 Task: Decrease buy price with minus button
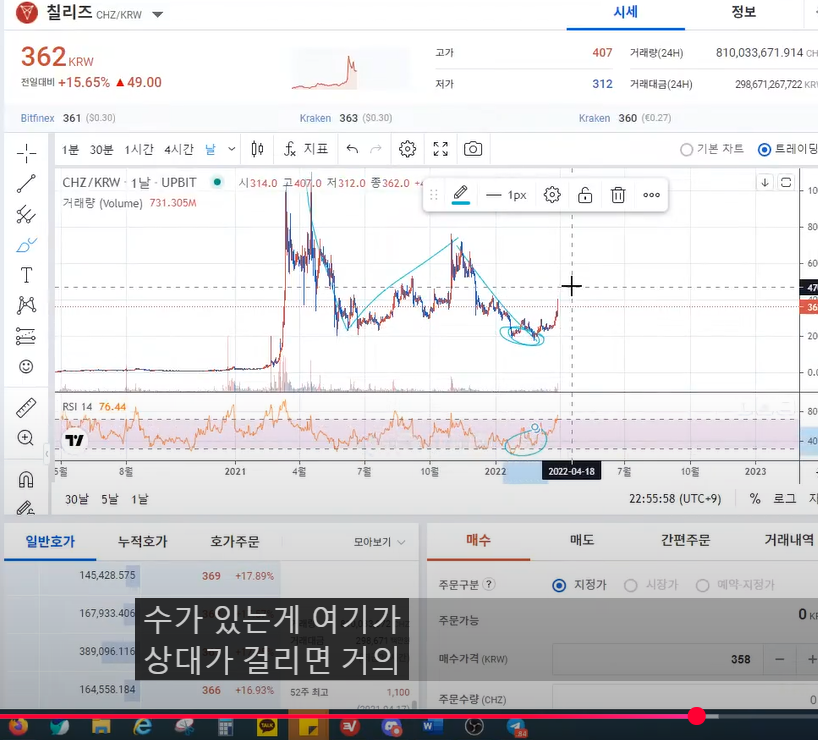point(779,659)
